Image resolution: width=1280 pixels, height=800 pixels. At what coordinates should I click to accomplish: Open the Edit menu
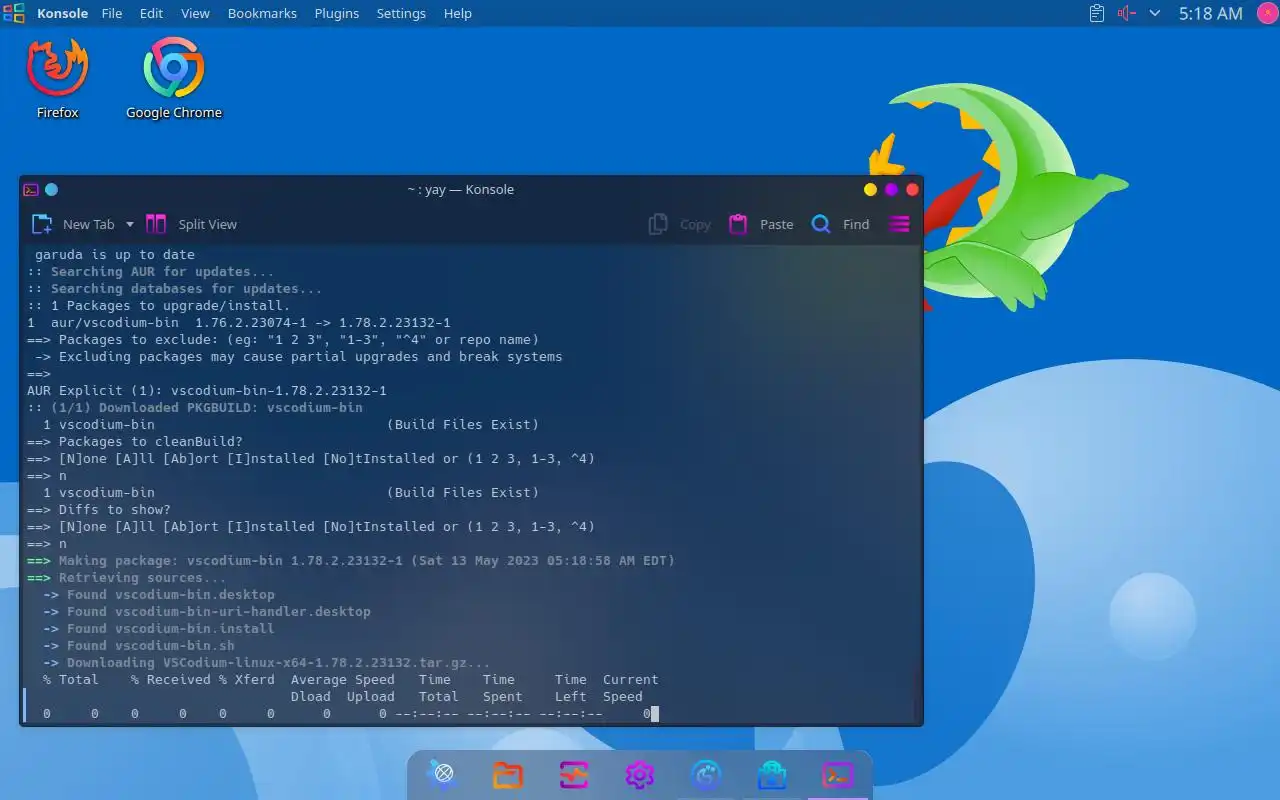click(151, 13)
